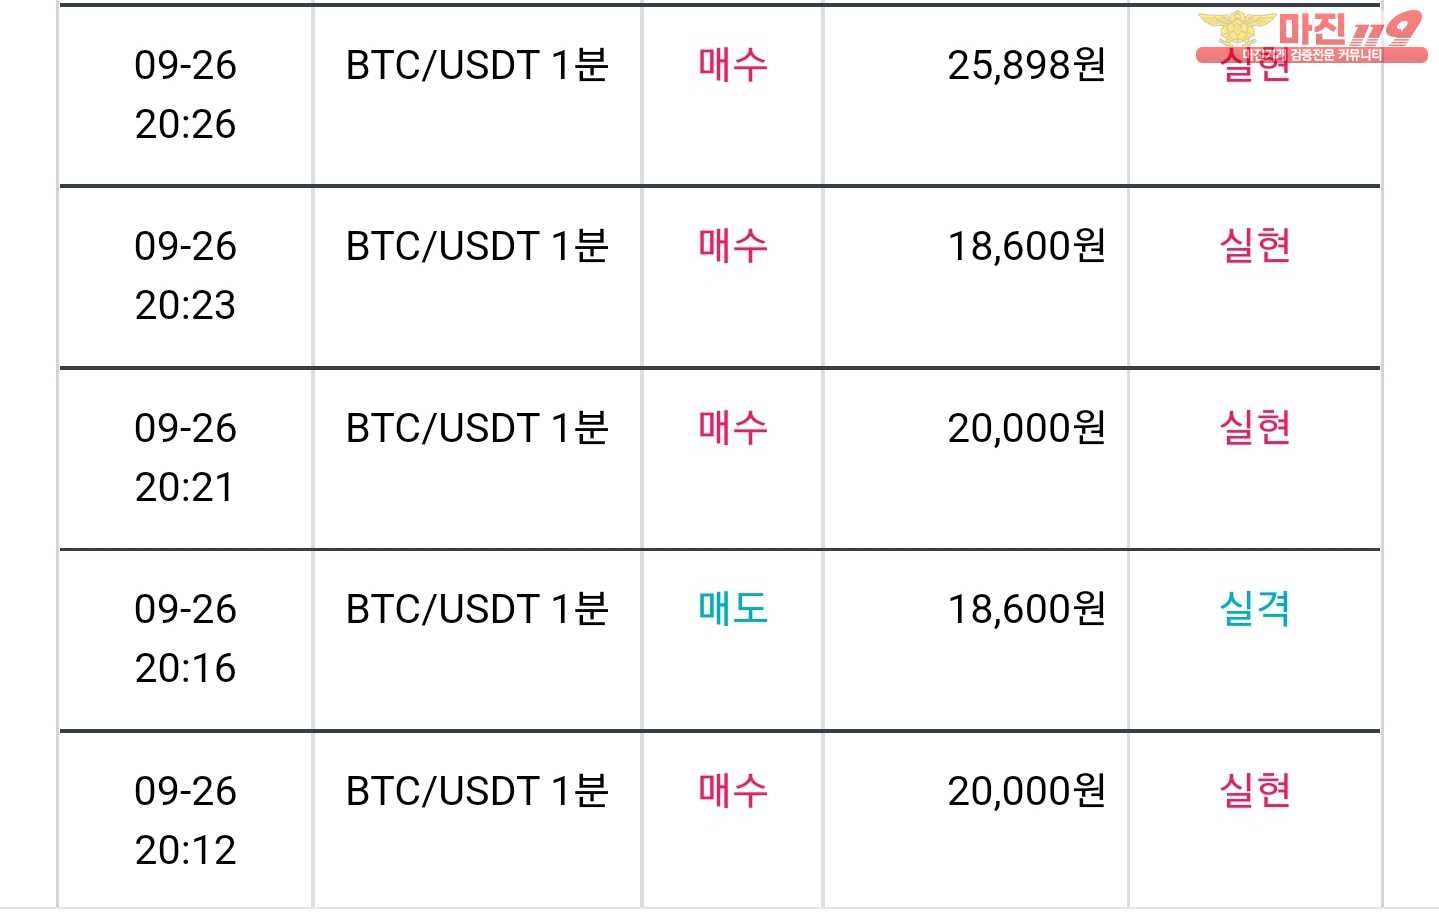Select the 20,000원 amount in the 20:21 row

pyautogui.click(x=1026, y=428)
